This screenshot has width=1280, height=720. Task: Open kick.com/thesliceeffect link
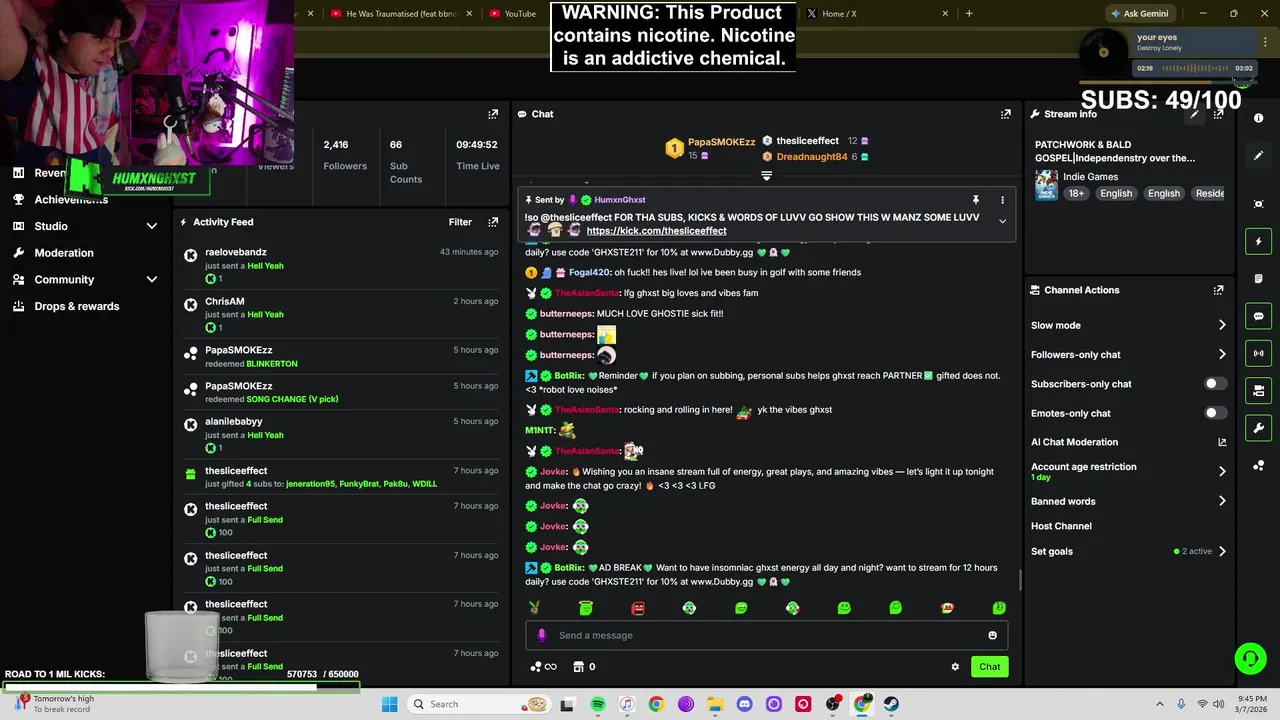point(656,231)
